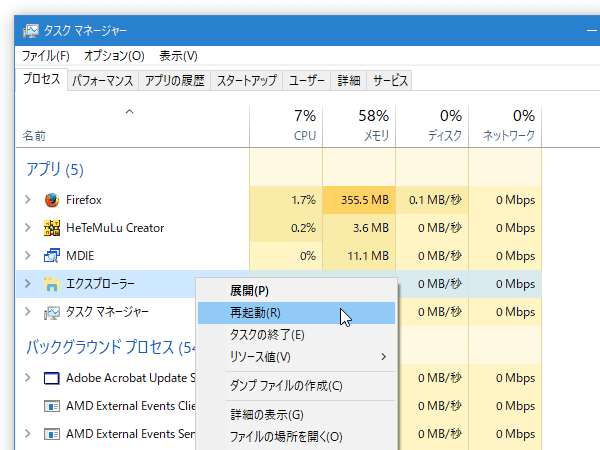Select the AMD External Events Client name
The image size is (600, 450).
point(130,406)
